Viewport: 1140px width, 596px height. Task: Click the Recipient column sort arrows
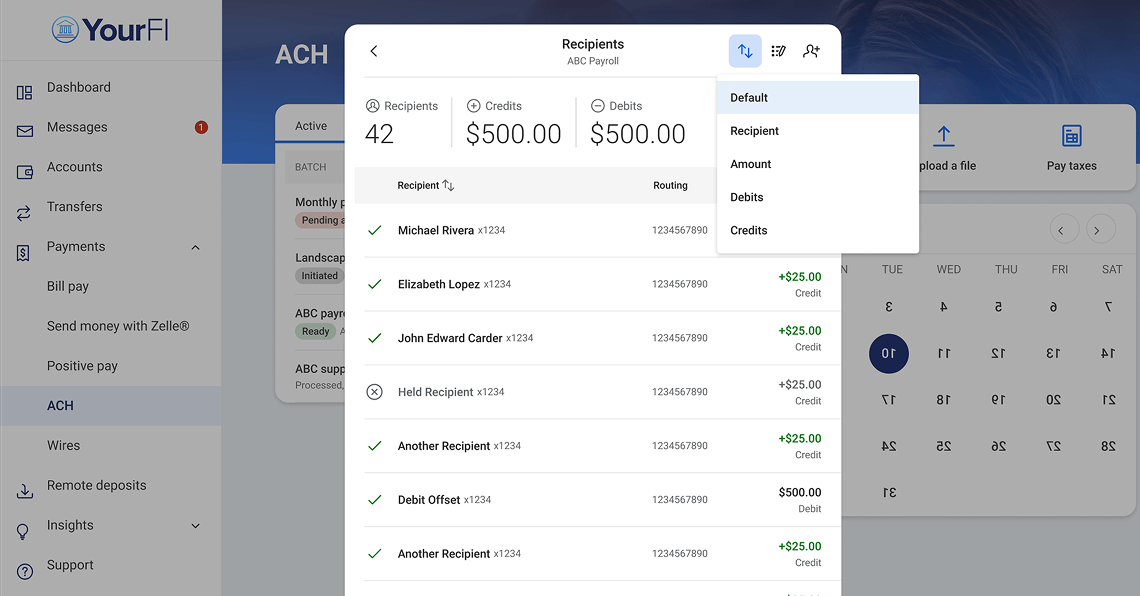[449, 185]
